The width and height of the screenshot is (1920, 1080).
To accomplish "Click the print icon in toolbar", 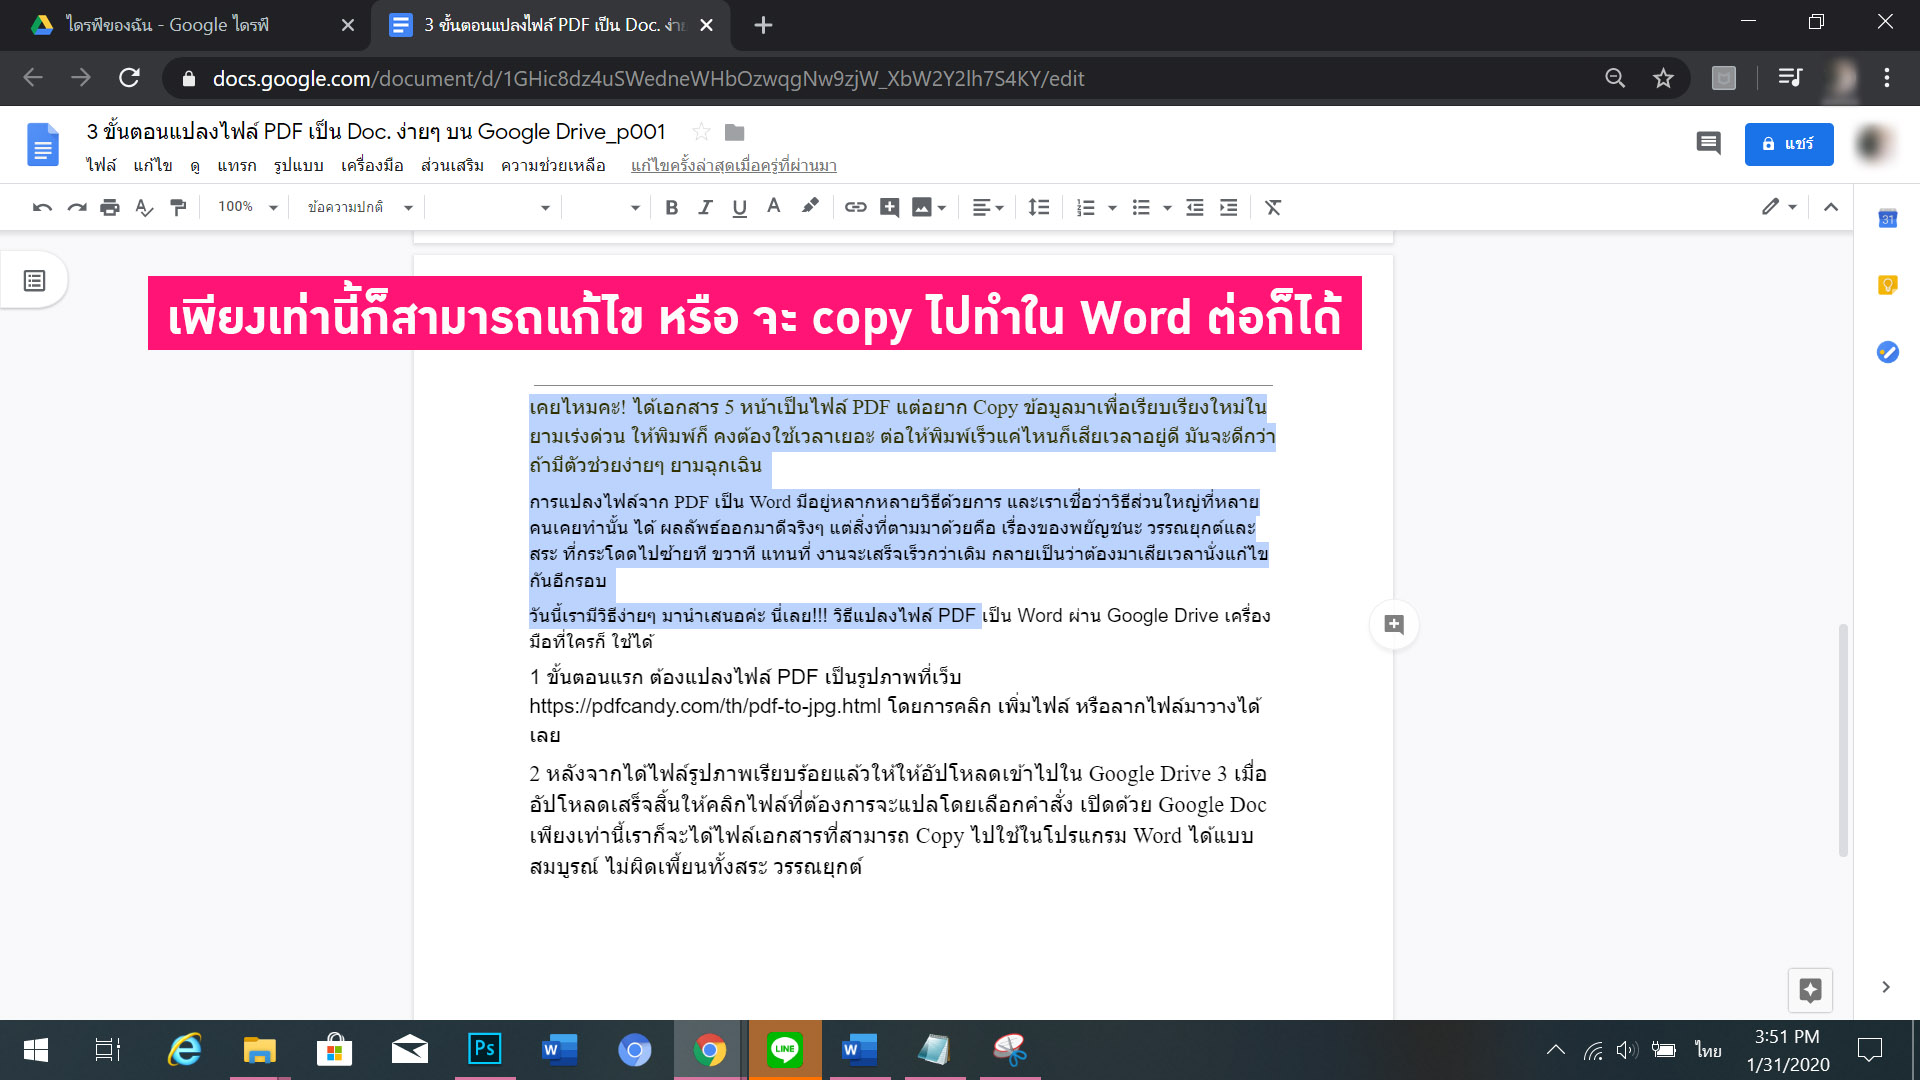I will pyautogui.click(x=110, y=207).
